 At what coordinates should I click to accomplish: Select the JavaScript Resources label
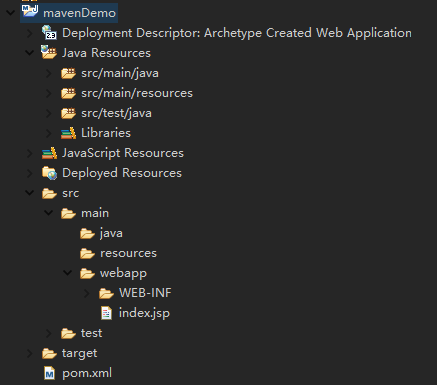(123, 153)
